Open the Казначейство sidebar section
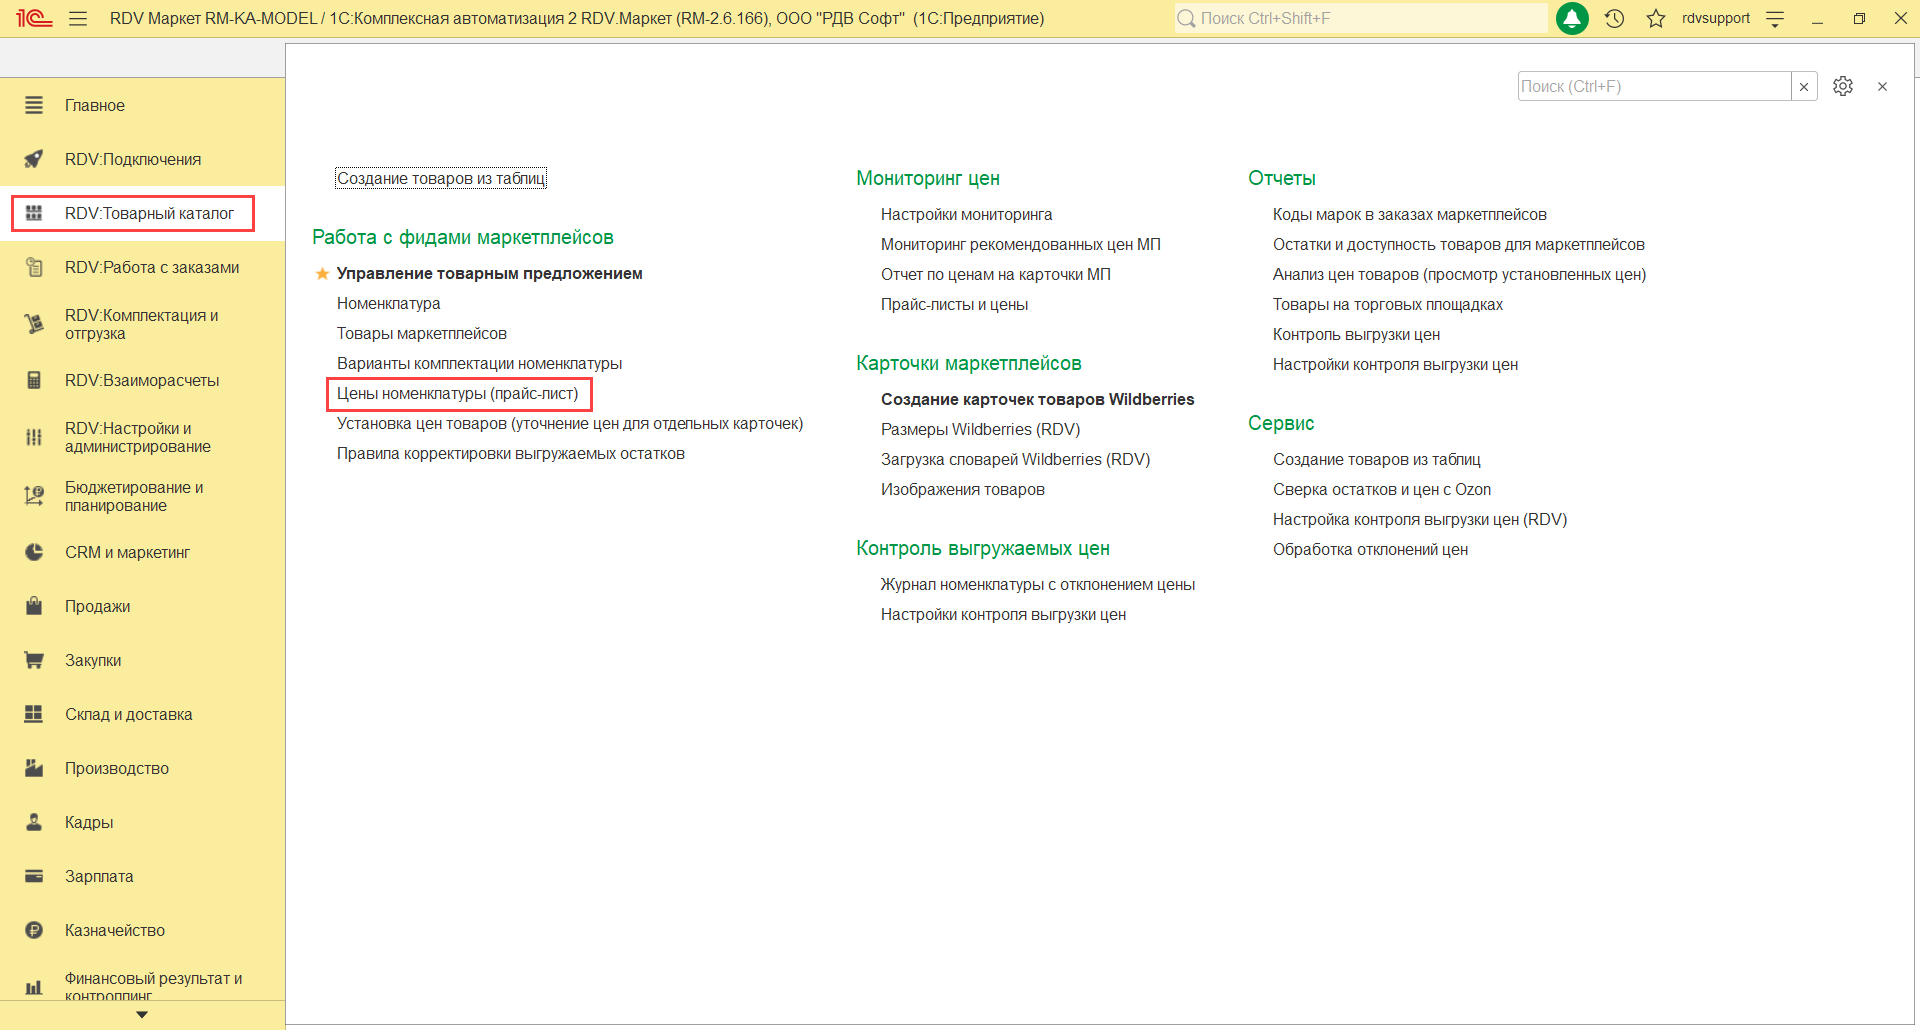The height and width of the screenshot is (1030, 1920). pos(115,930)
